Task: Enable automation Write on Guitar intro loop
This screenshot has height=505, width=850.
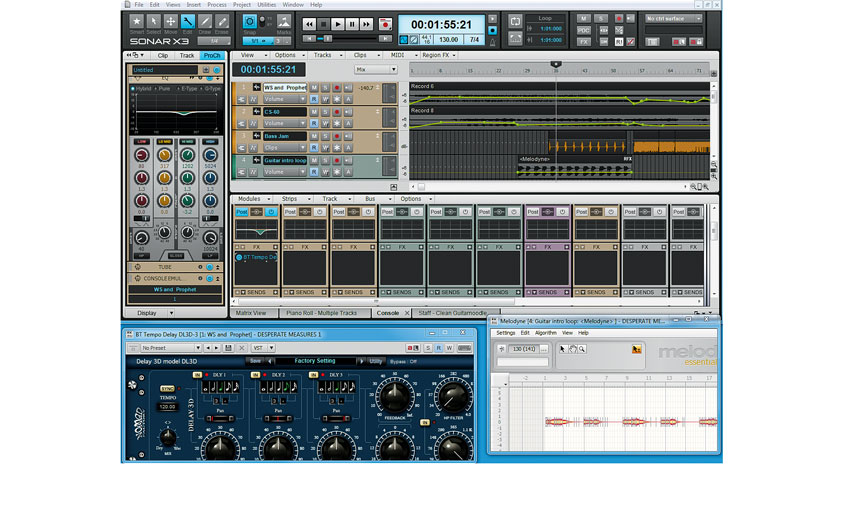Action: pos(325,172)
